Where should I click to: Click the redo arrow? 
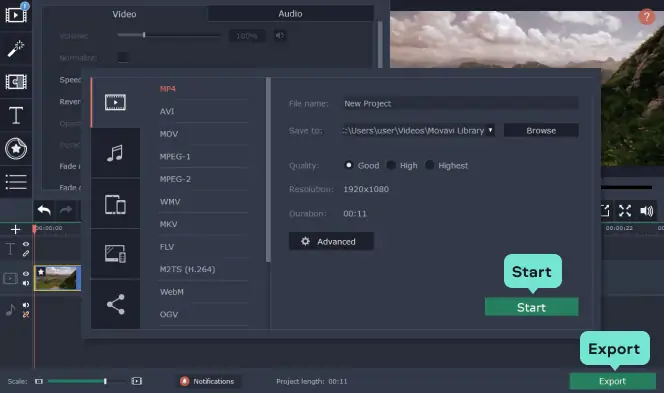pos(66,210)
